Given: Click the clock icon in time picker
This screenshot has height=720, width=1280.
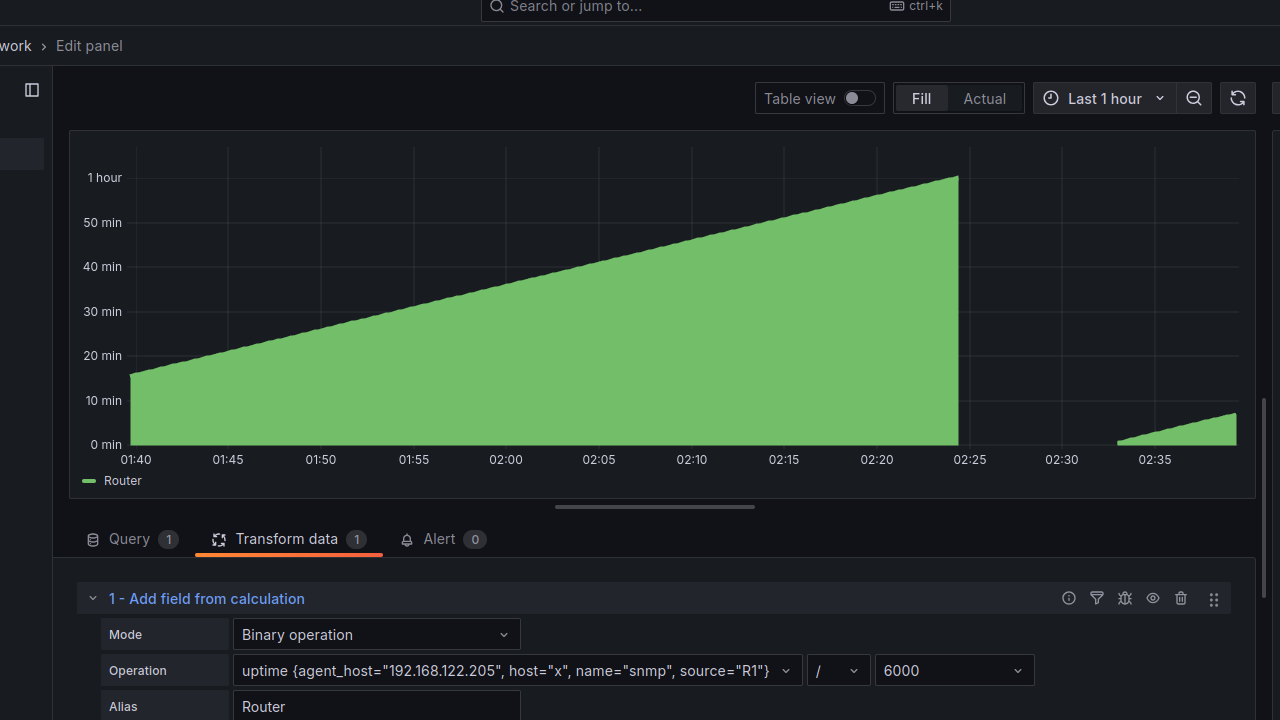Looking at the screenshot, I should click(1051, 98).
